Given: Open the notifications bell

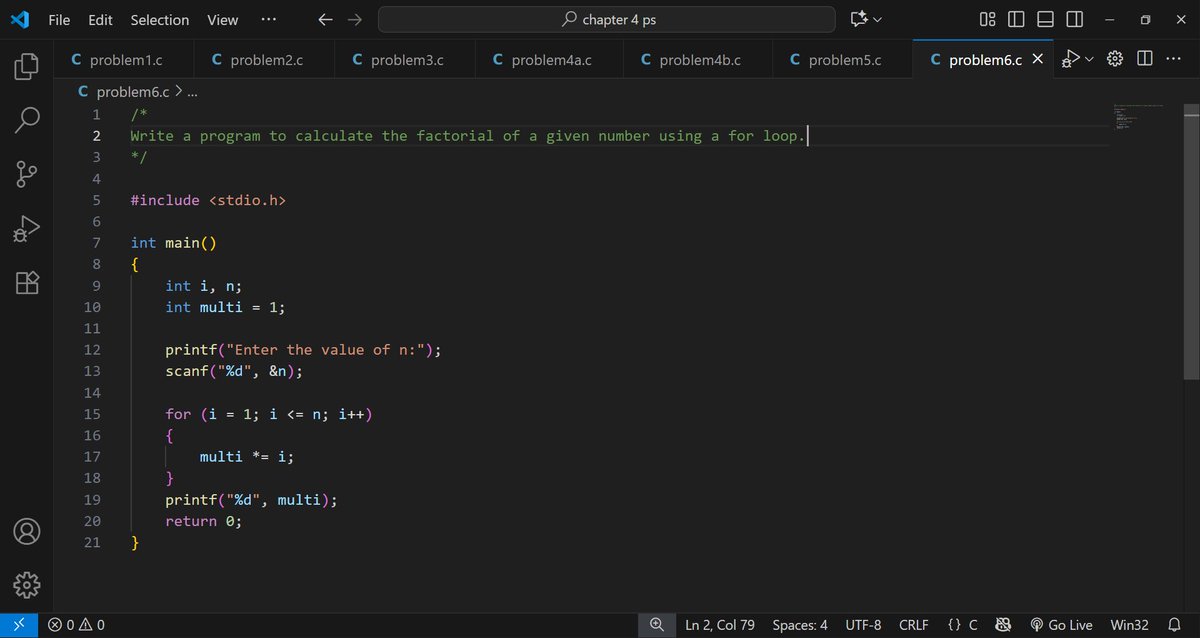Looking at the screenshot, I should 1185,624.
